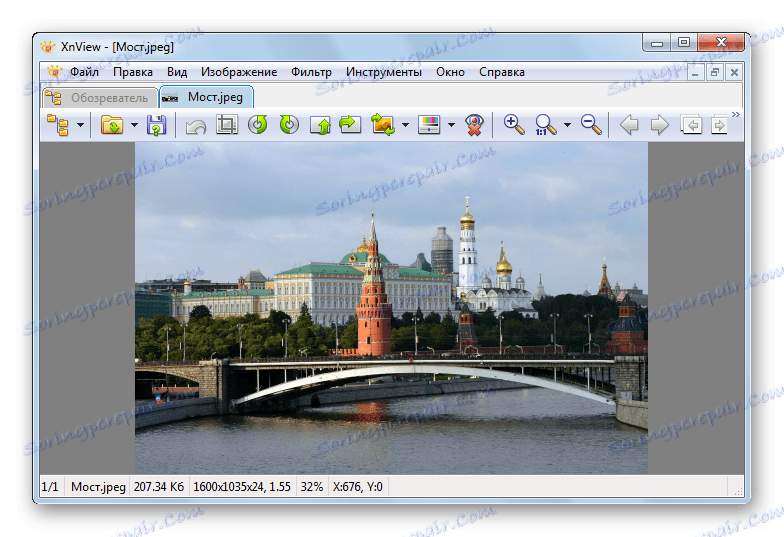Go to previous file with left arrow
The height and width of the screenshot is (537, 784).
[x=629, y=124]
